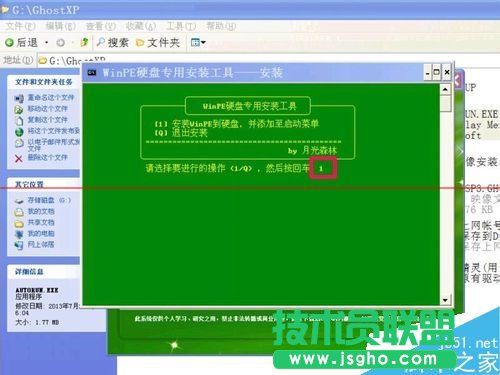Click the red X delete icon
Screen dimensions: 500x375
click(x=19, y=158)
